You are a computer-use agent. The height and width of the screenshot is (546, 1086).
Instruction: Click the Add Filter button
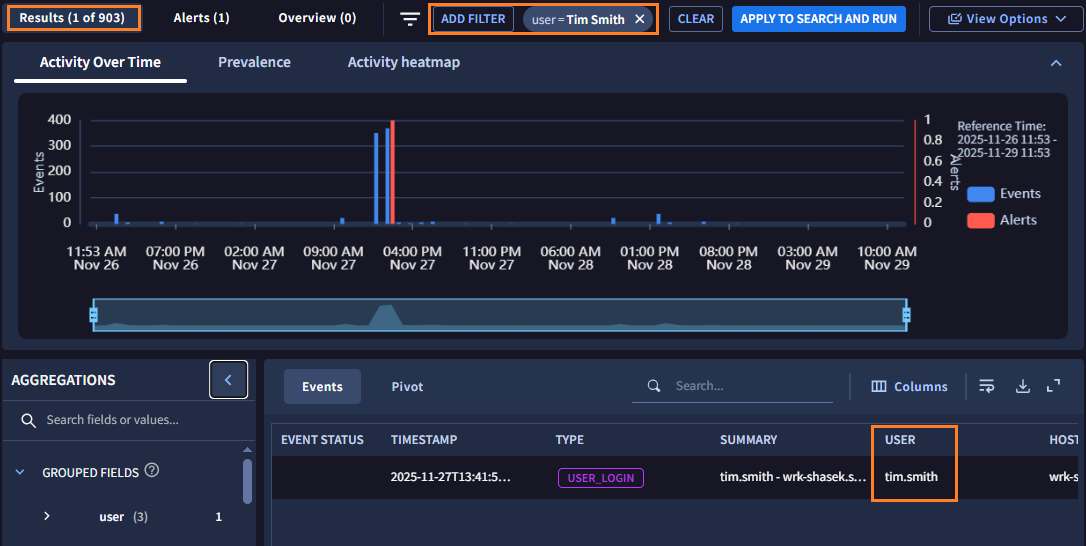tap(473, 19)
